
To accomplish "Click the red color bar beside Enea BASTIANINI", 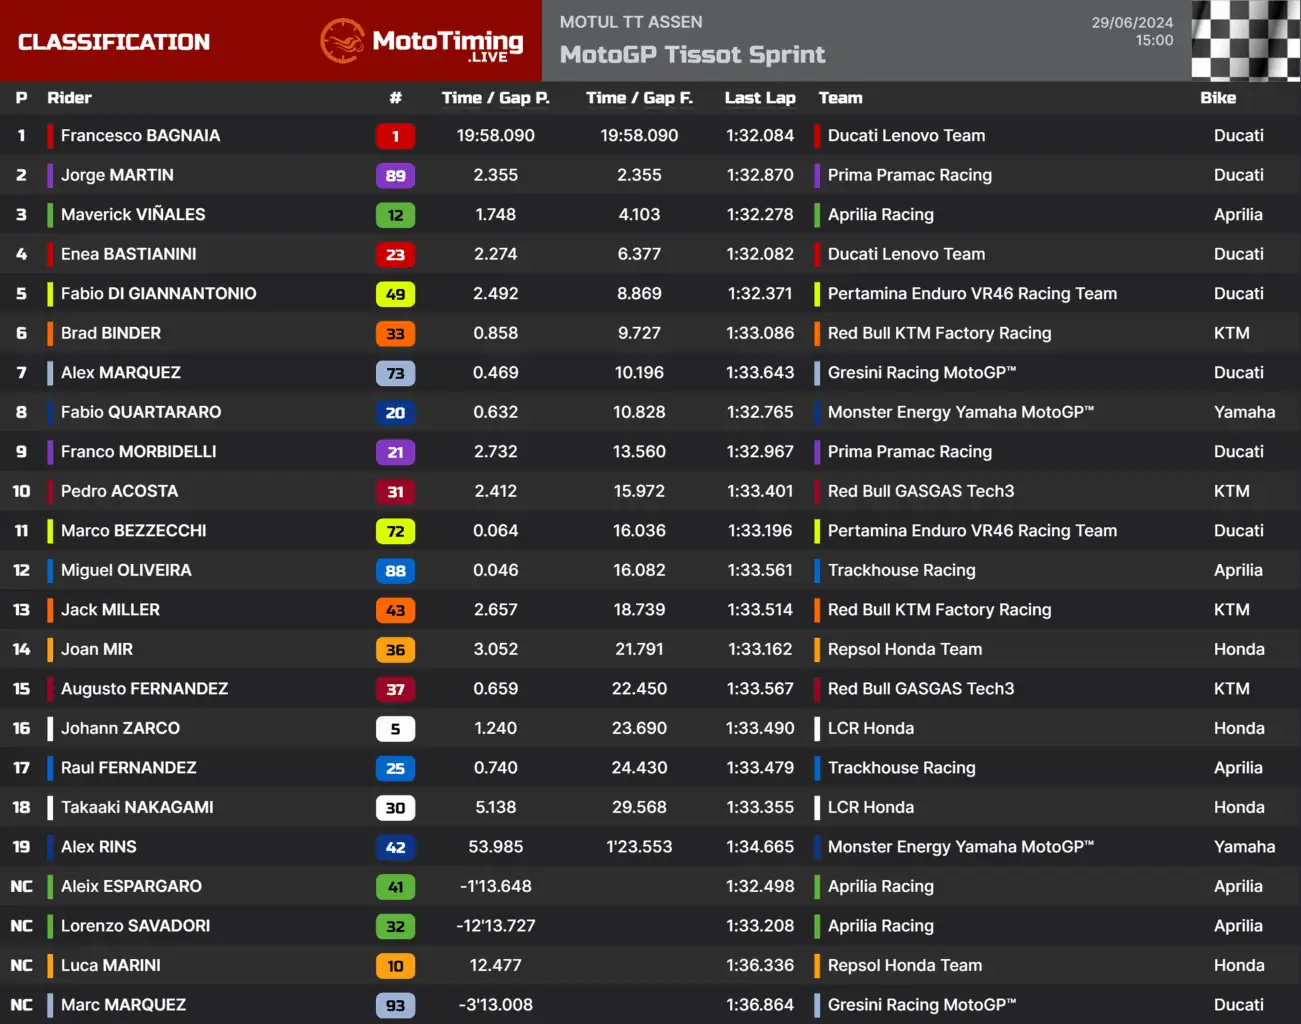I will click(50, 255).
